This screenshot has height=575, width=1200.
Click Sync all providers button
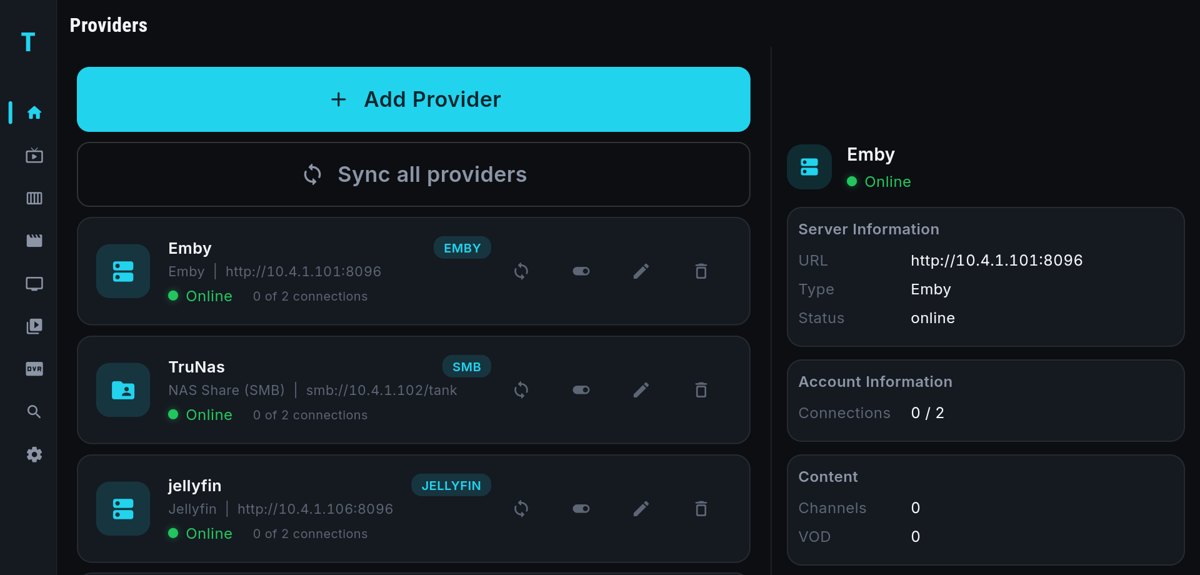click(x=413, y=174)
